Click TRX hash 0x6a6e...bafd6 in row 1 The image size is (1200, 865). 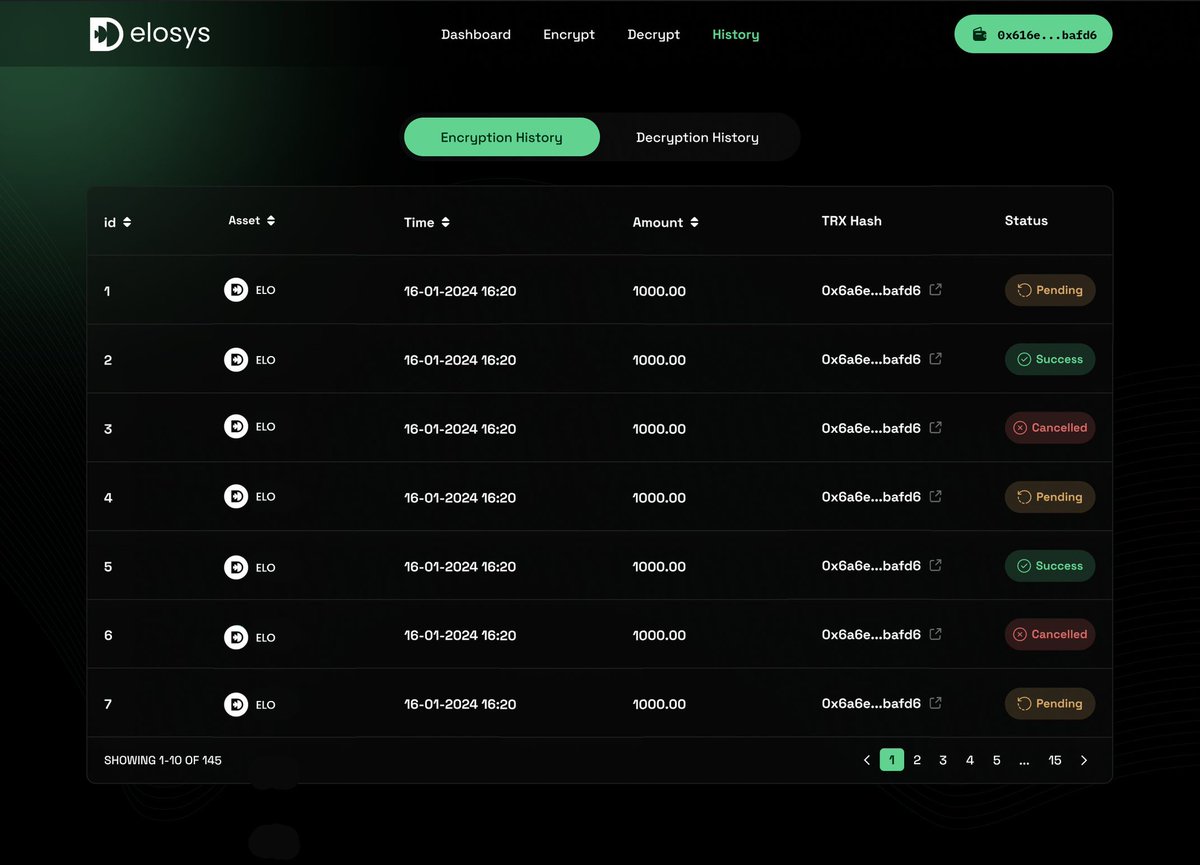(x=871, y=291)
